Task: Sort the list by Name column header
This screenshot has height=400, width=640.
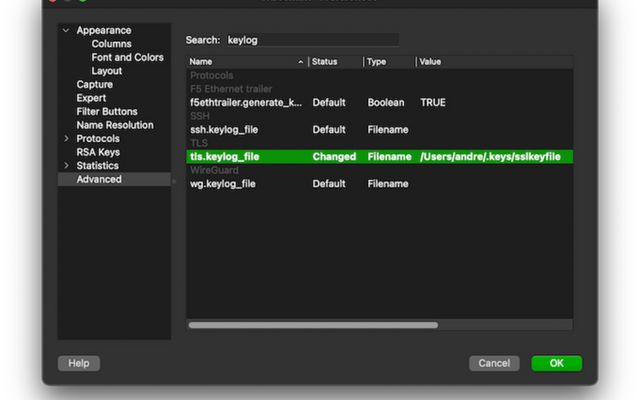Action: pos(246,62)
